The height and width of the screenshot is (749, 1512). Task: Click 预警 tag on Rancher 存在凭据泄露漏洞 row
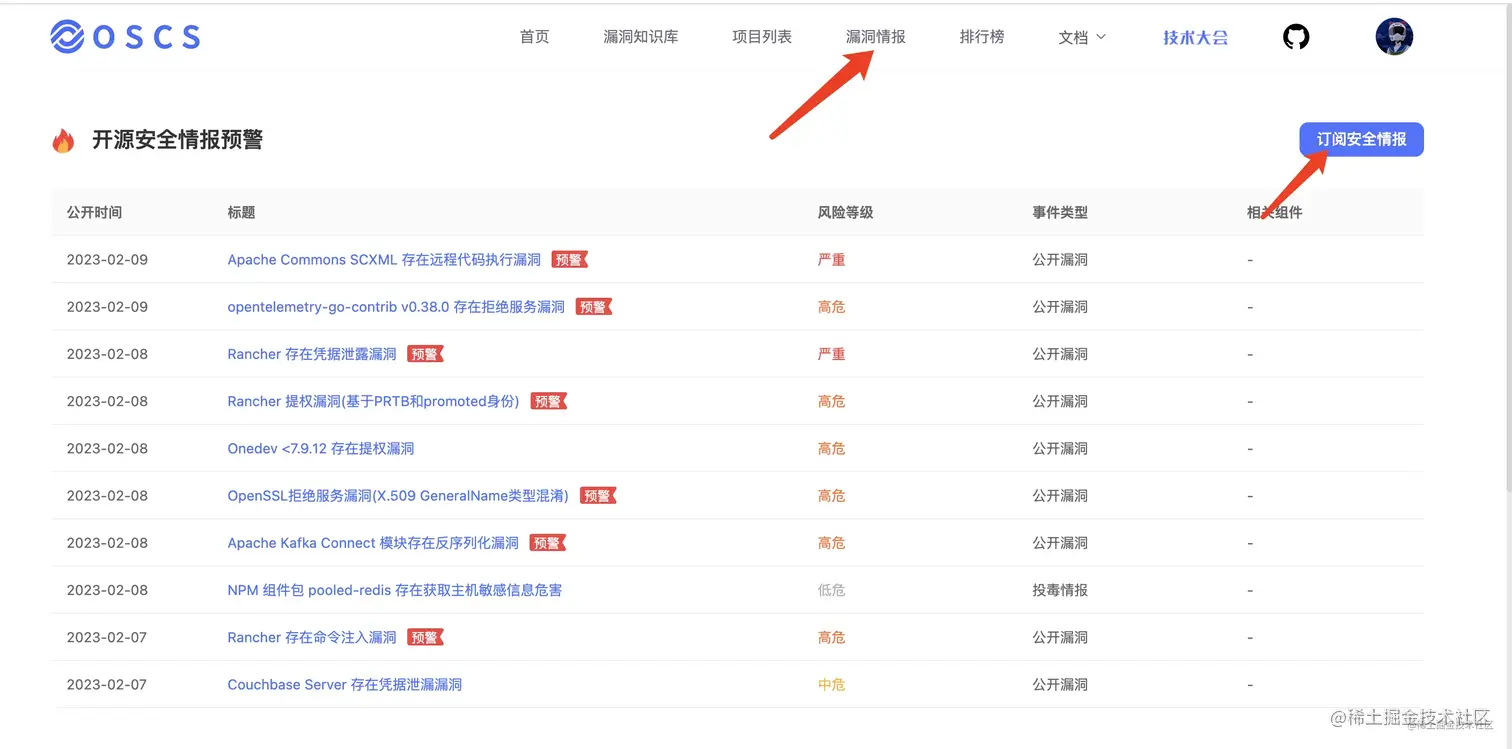point(425,354)
